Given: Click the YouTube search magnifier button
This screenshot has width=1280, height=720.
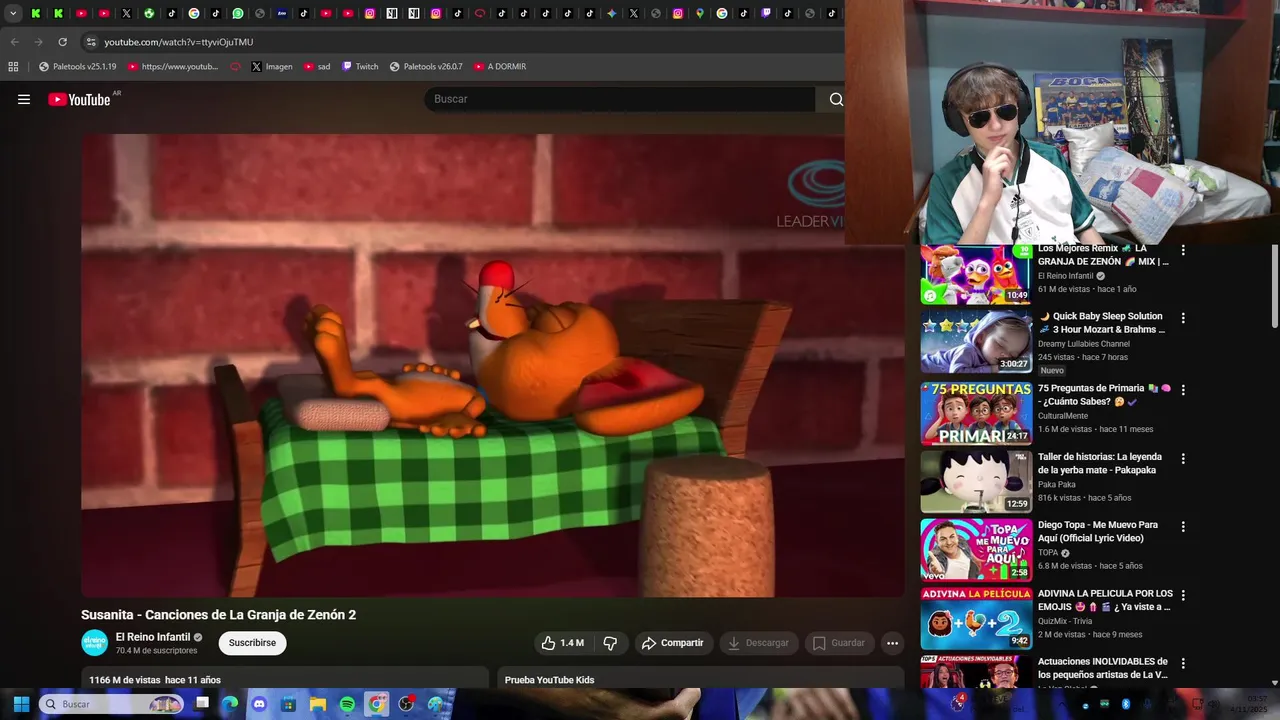Looking at the screenshot, I should (x=836, y=99).
